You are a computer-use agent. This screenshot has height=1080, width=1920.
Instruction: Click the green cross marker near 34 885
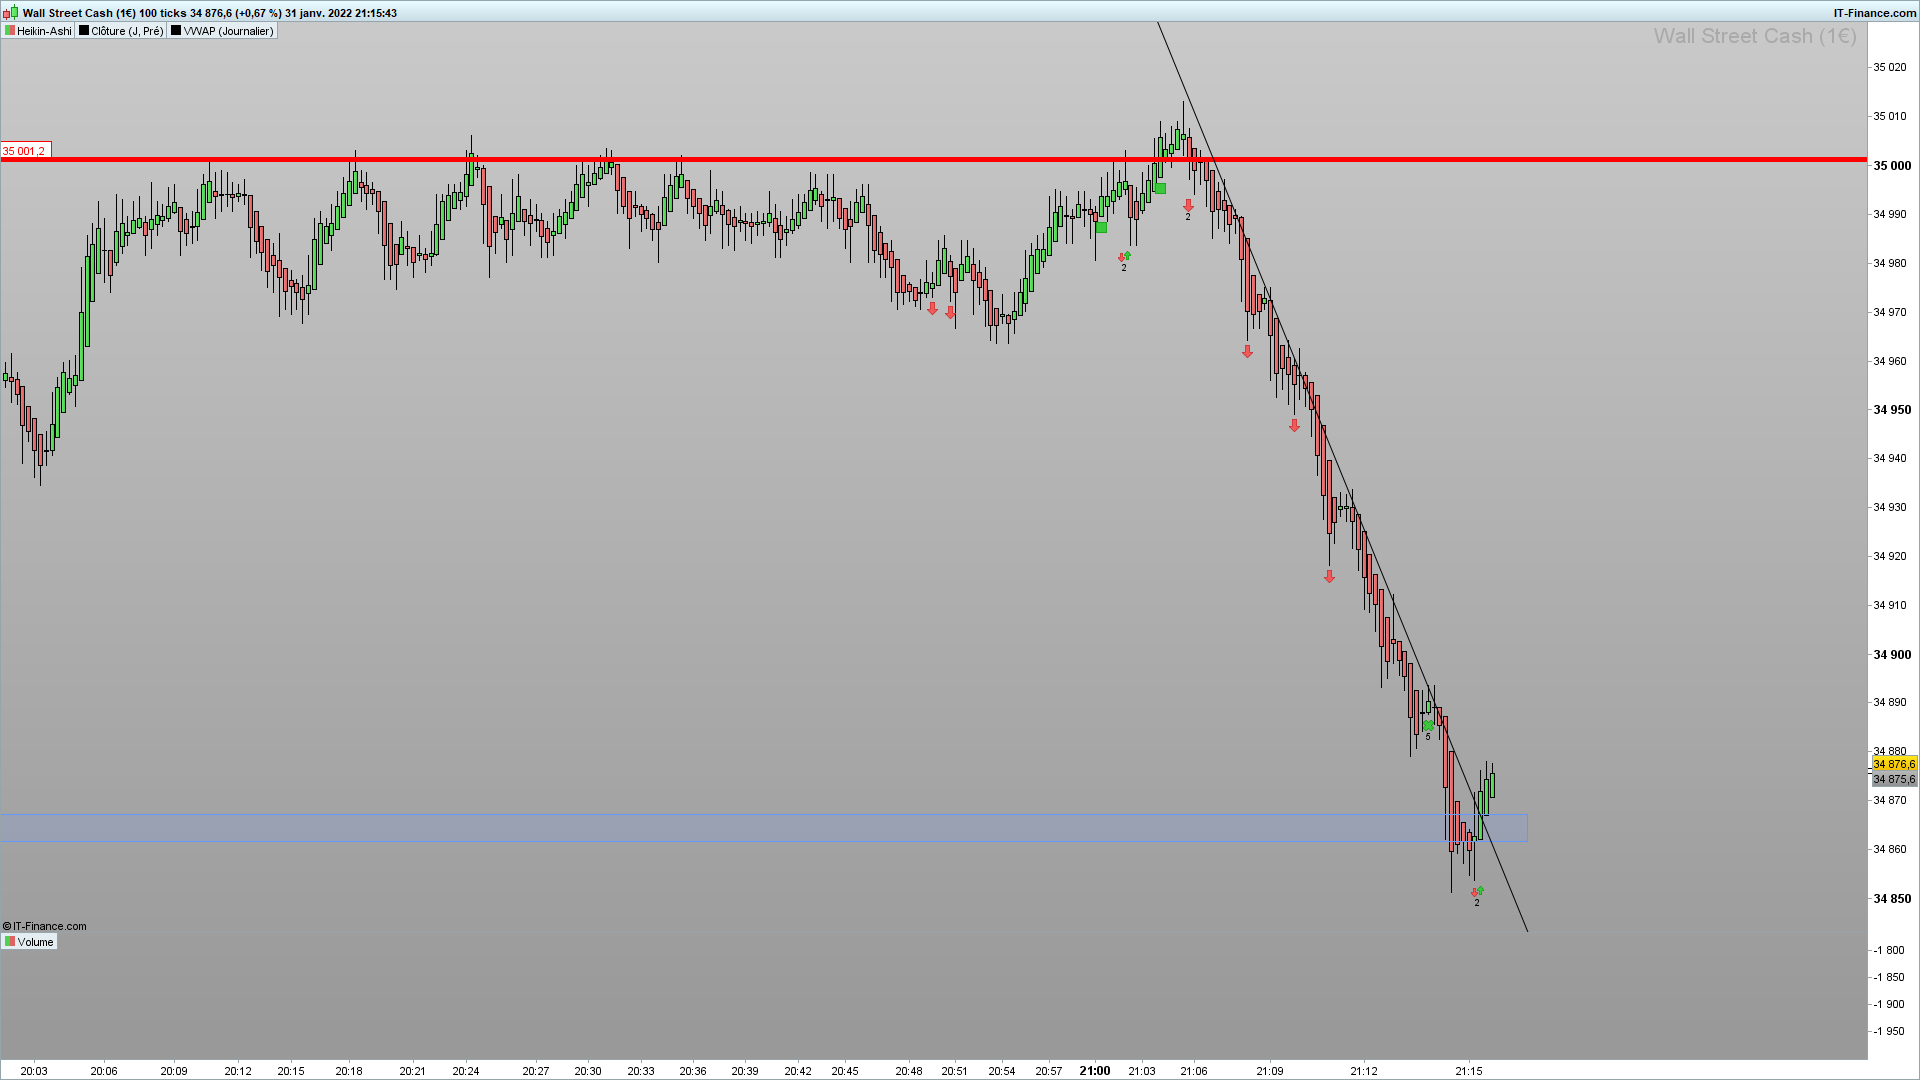tap(1428, 725)
